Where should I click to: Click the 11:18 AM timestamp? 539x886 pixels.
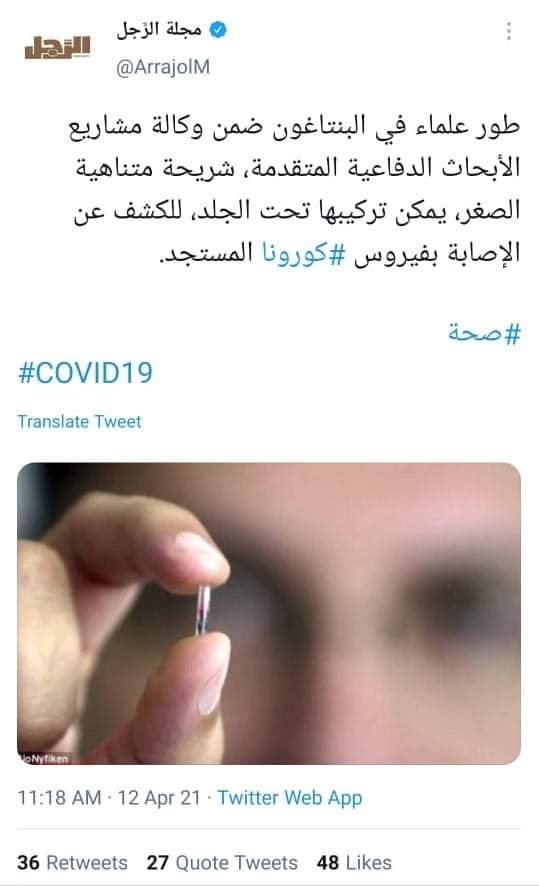(x=59, y=798)
